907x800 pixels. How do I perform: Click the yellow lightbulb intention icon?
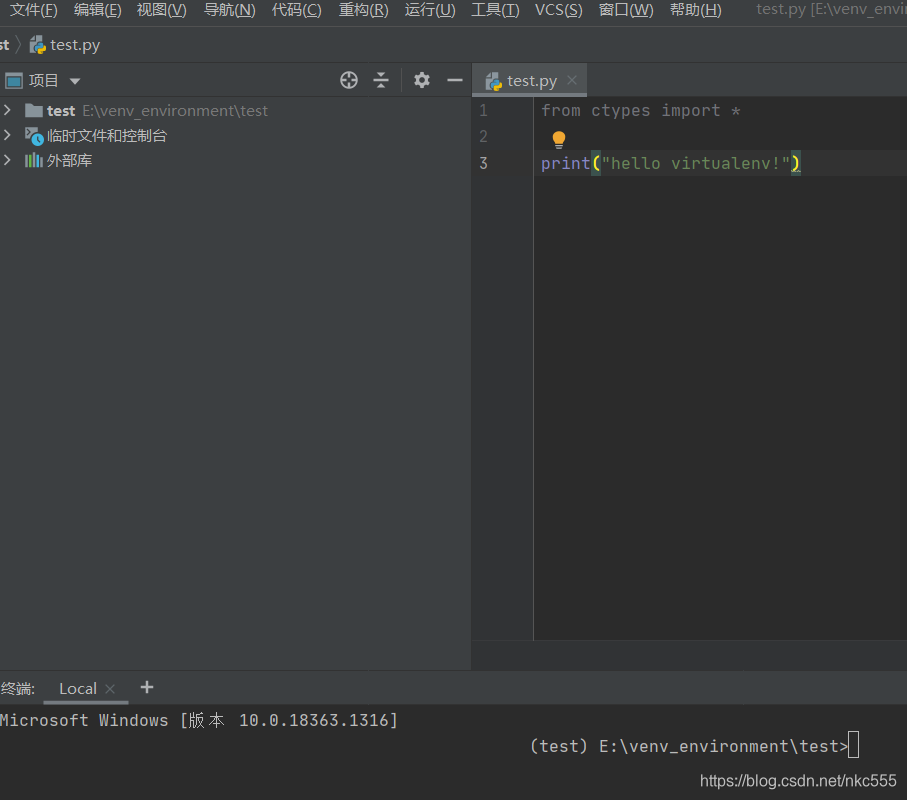[559, 139]
